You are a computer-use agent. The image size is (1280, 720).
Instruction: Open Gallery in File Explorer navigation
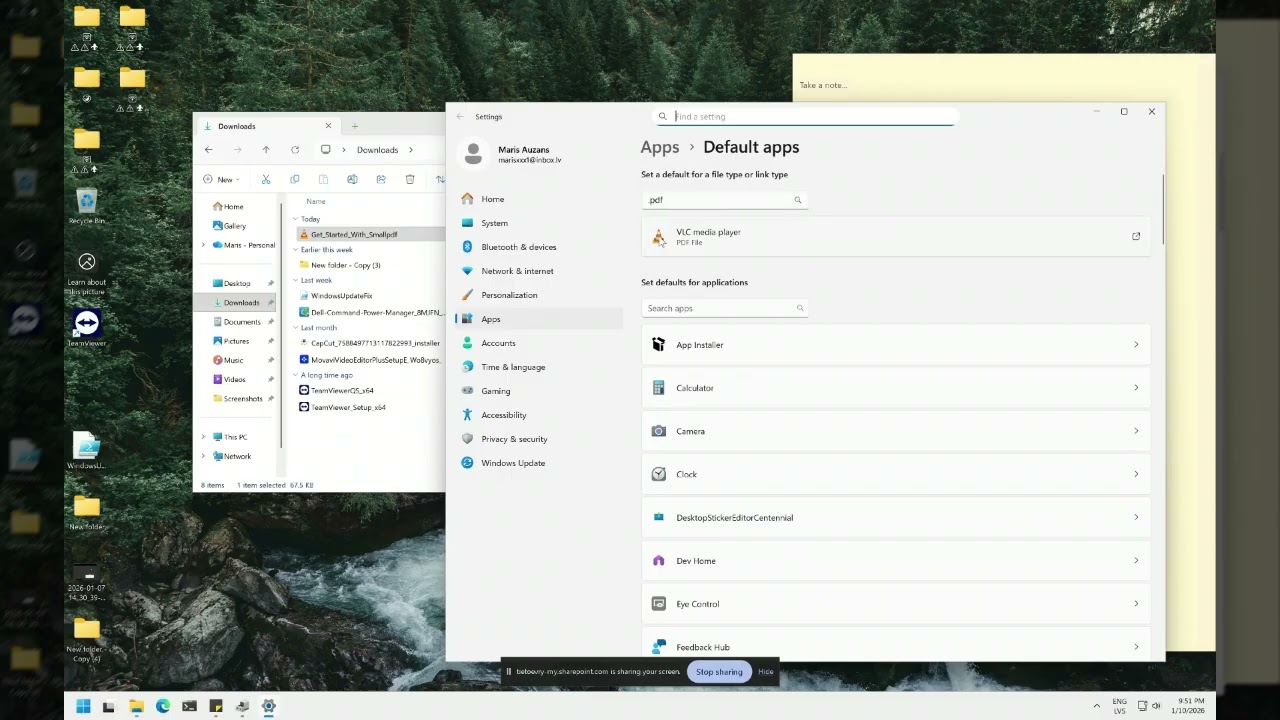click(235, 226)
